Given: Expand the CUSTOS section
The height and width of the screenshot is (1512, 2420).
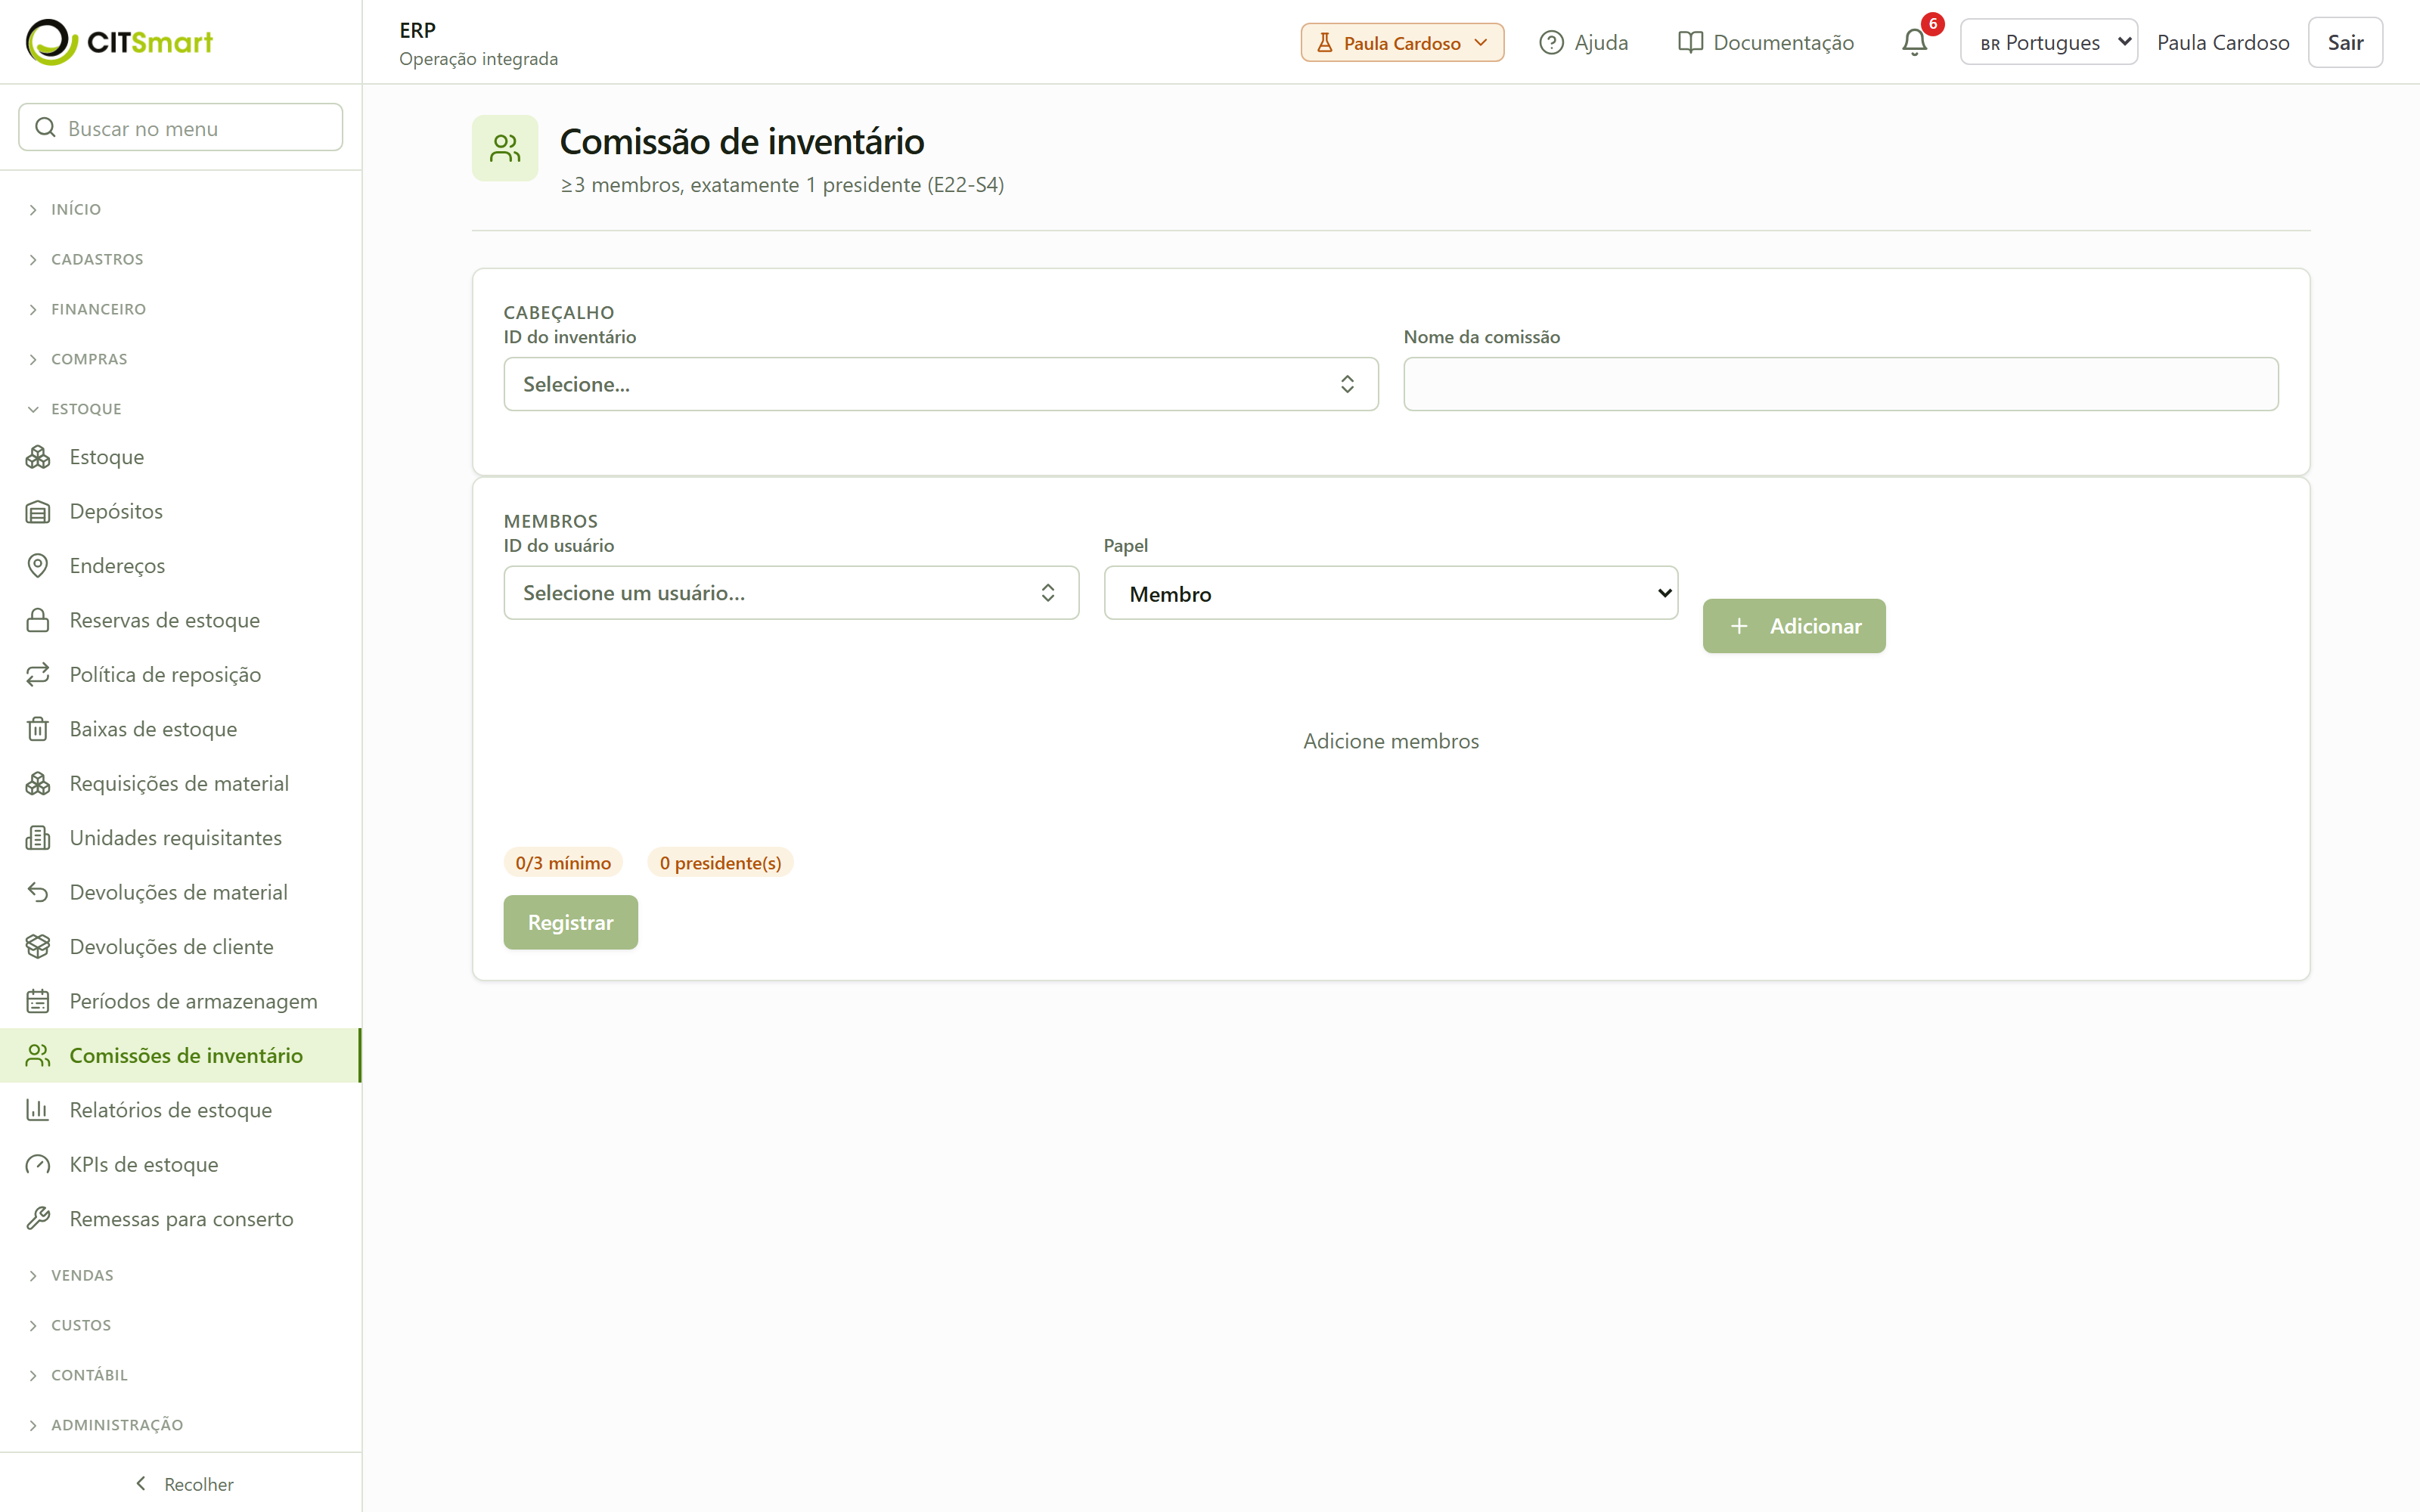Looking at the screenshot, I should point(69,1325).
